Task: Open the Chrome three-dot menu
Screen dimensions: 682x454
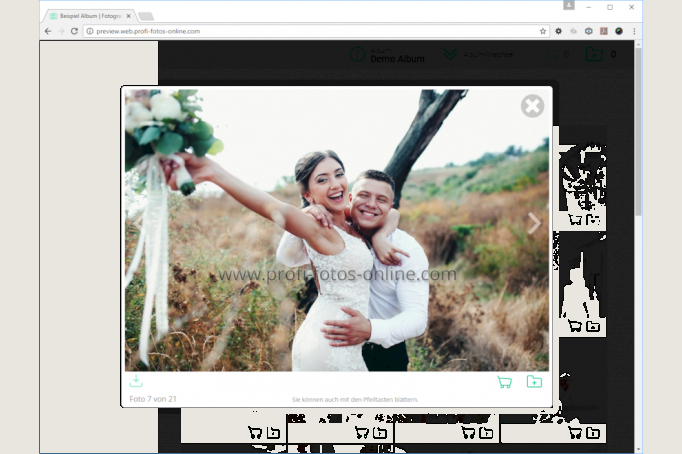Action: click(634, 31)
